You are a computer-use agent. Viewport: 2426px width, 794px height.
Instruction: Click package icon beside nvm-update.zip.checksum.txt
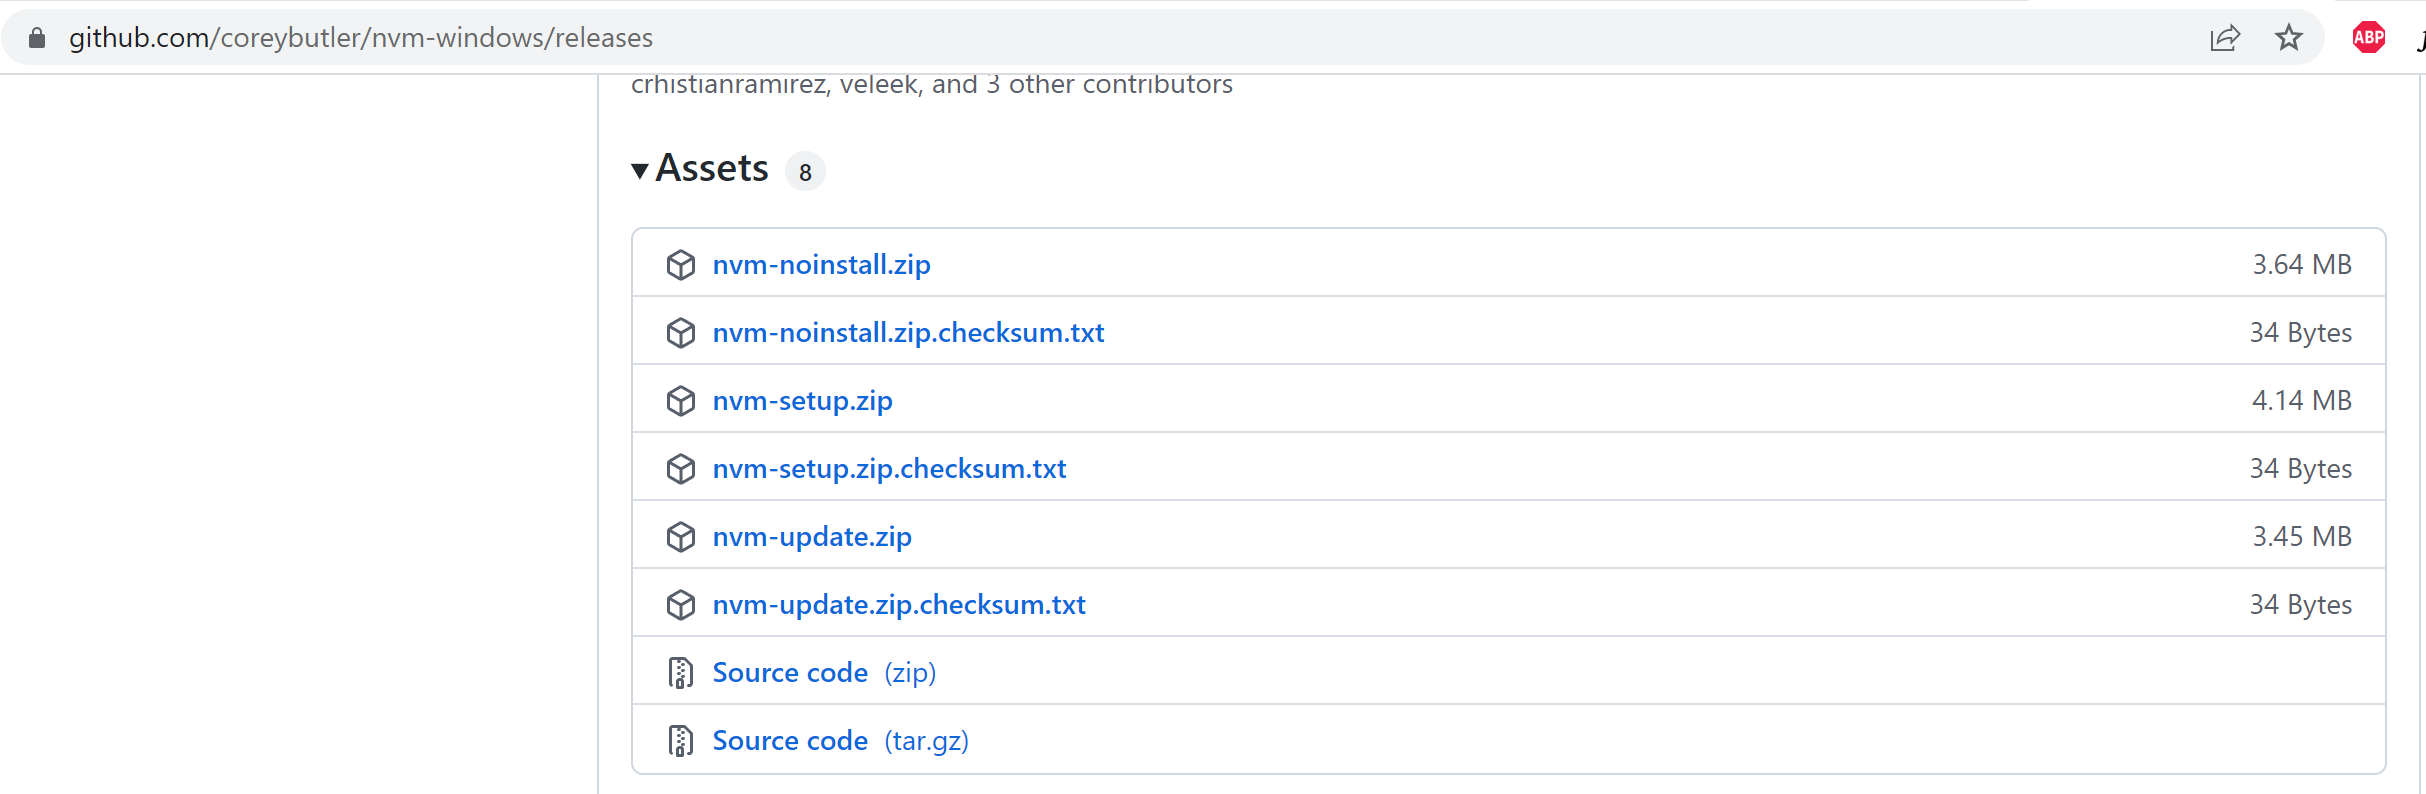coord(681,605)
